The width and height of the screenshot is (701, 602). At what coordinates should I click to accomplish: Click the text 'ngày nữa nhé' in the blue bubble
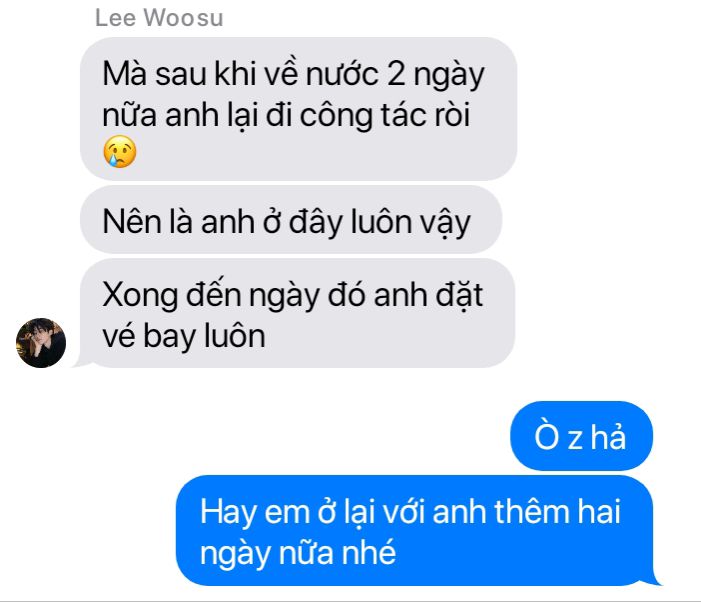coord(298,553)
